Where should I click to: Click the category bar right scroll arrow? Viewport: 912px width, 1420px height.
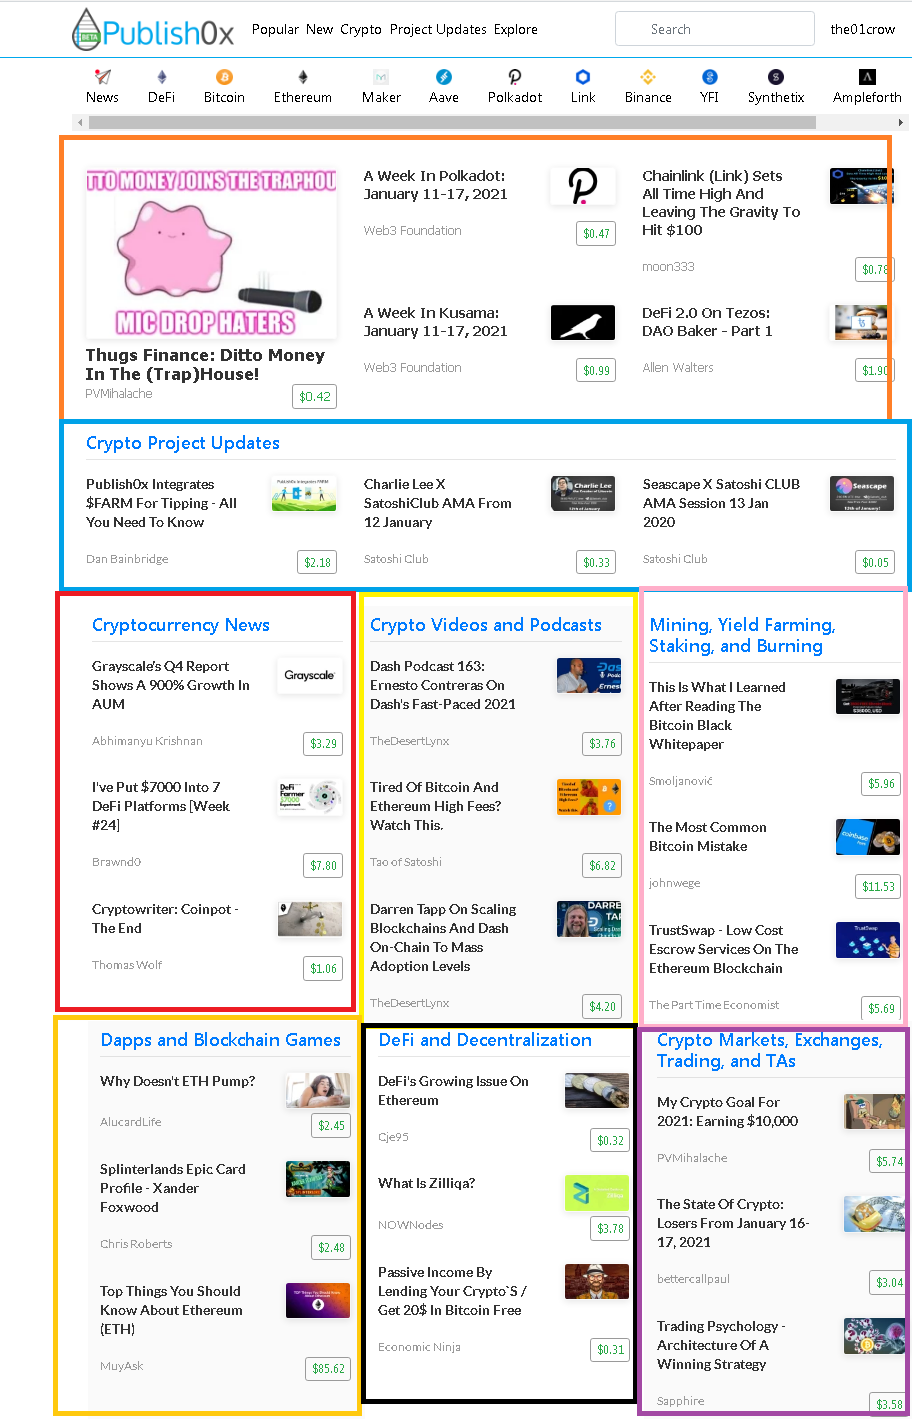(x=901, y=123)
